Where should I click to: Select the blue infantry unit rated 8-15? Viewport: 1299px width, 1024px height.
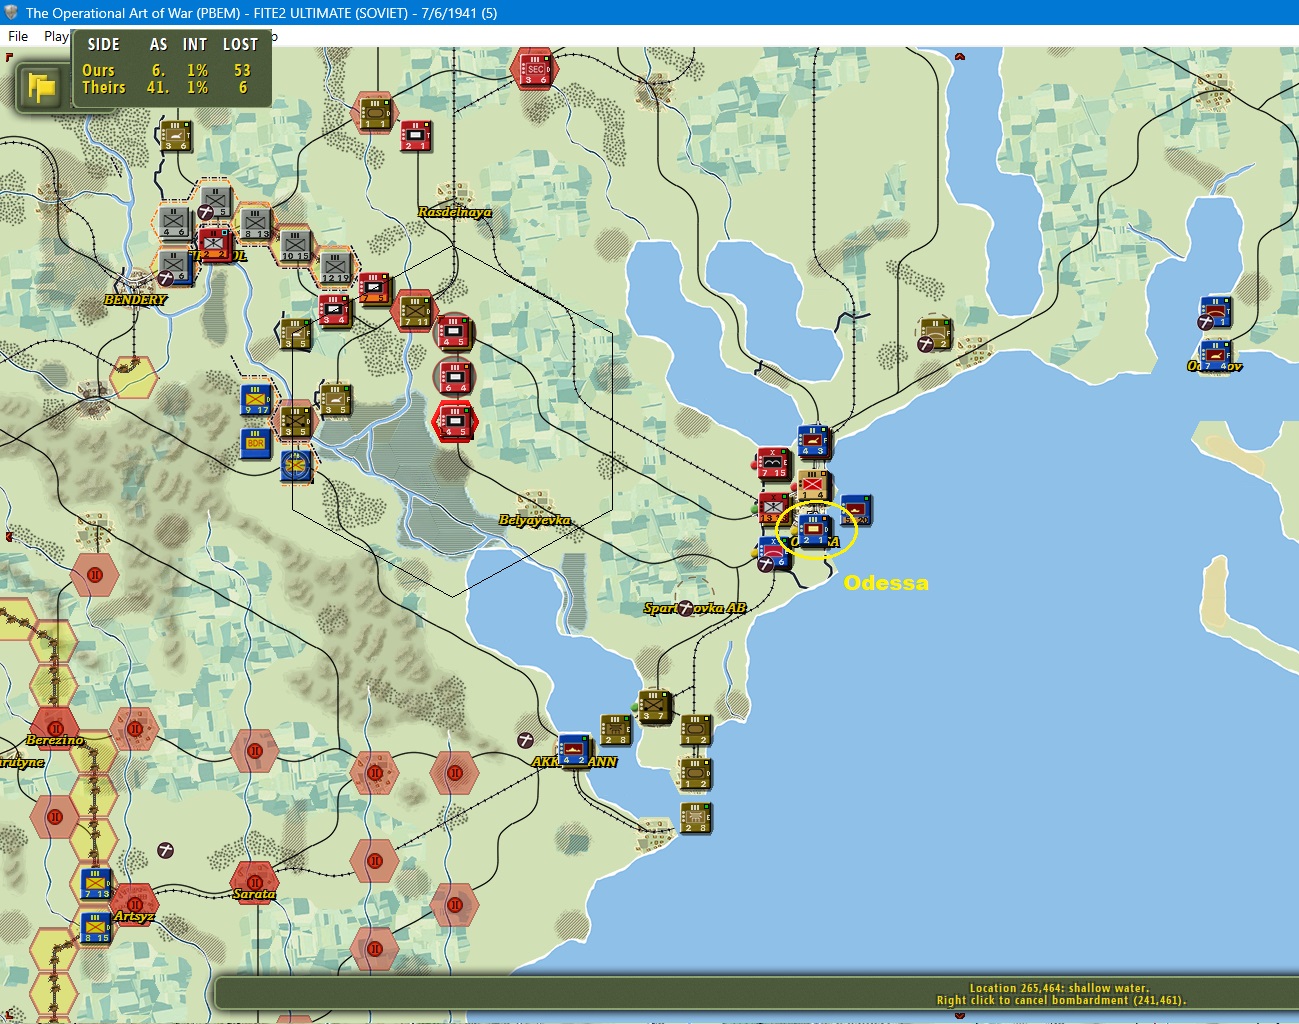[x=96, y=927]
